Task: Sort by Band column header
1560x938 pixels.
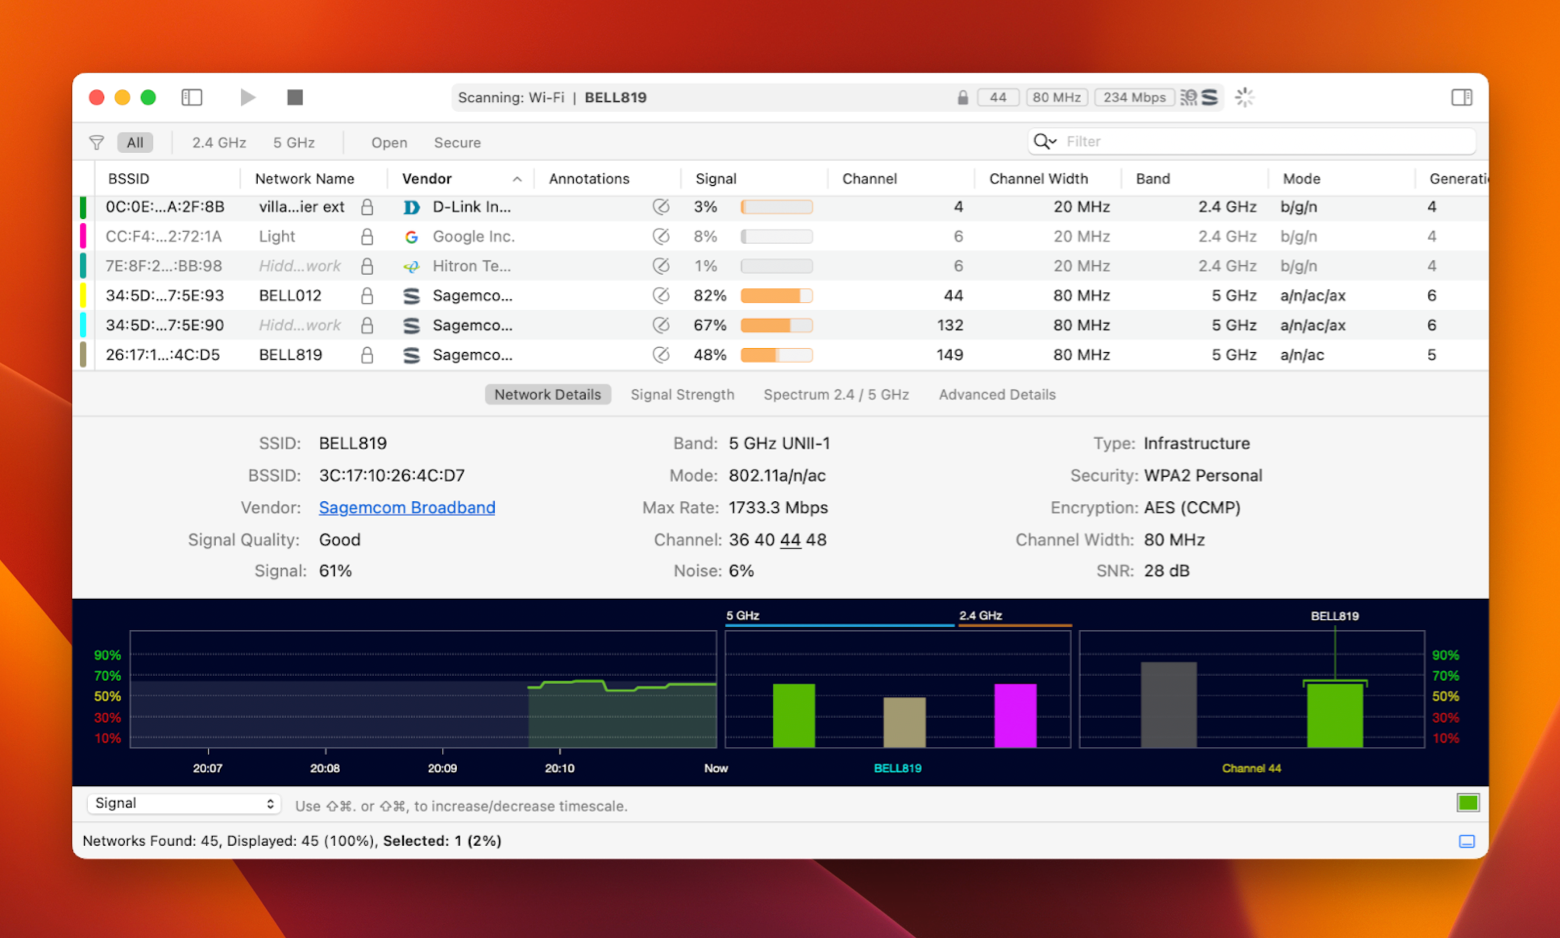Action: coord(1153,179)
